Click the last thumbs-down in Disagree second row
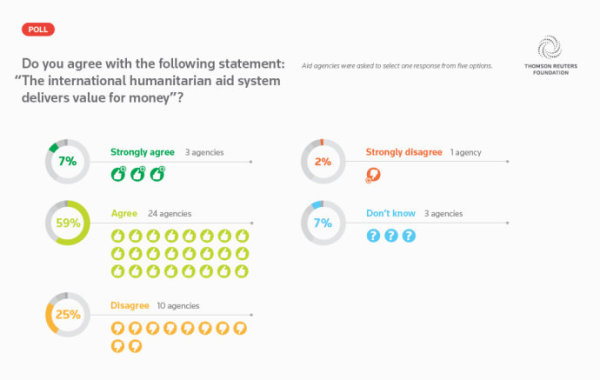Screen dimensions: 600x380 [135, 346]
